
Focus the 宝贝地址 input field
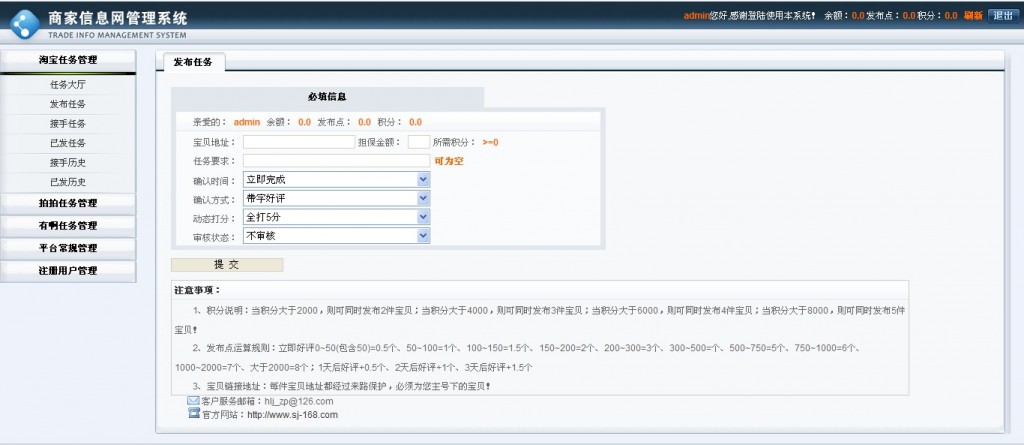pos(299,142)
